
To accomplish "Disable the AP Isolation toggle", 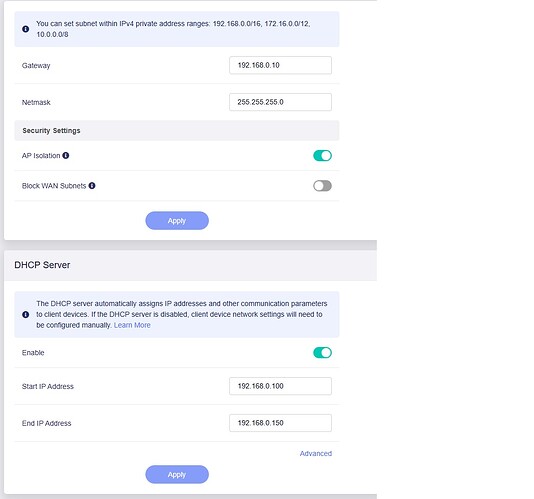I will (322, 156).
